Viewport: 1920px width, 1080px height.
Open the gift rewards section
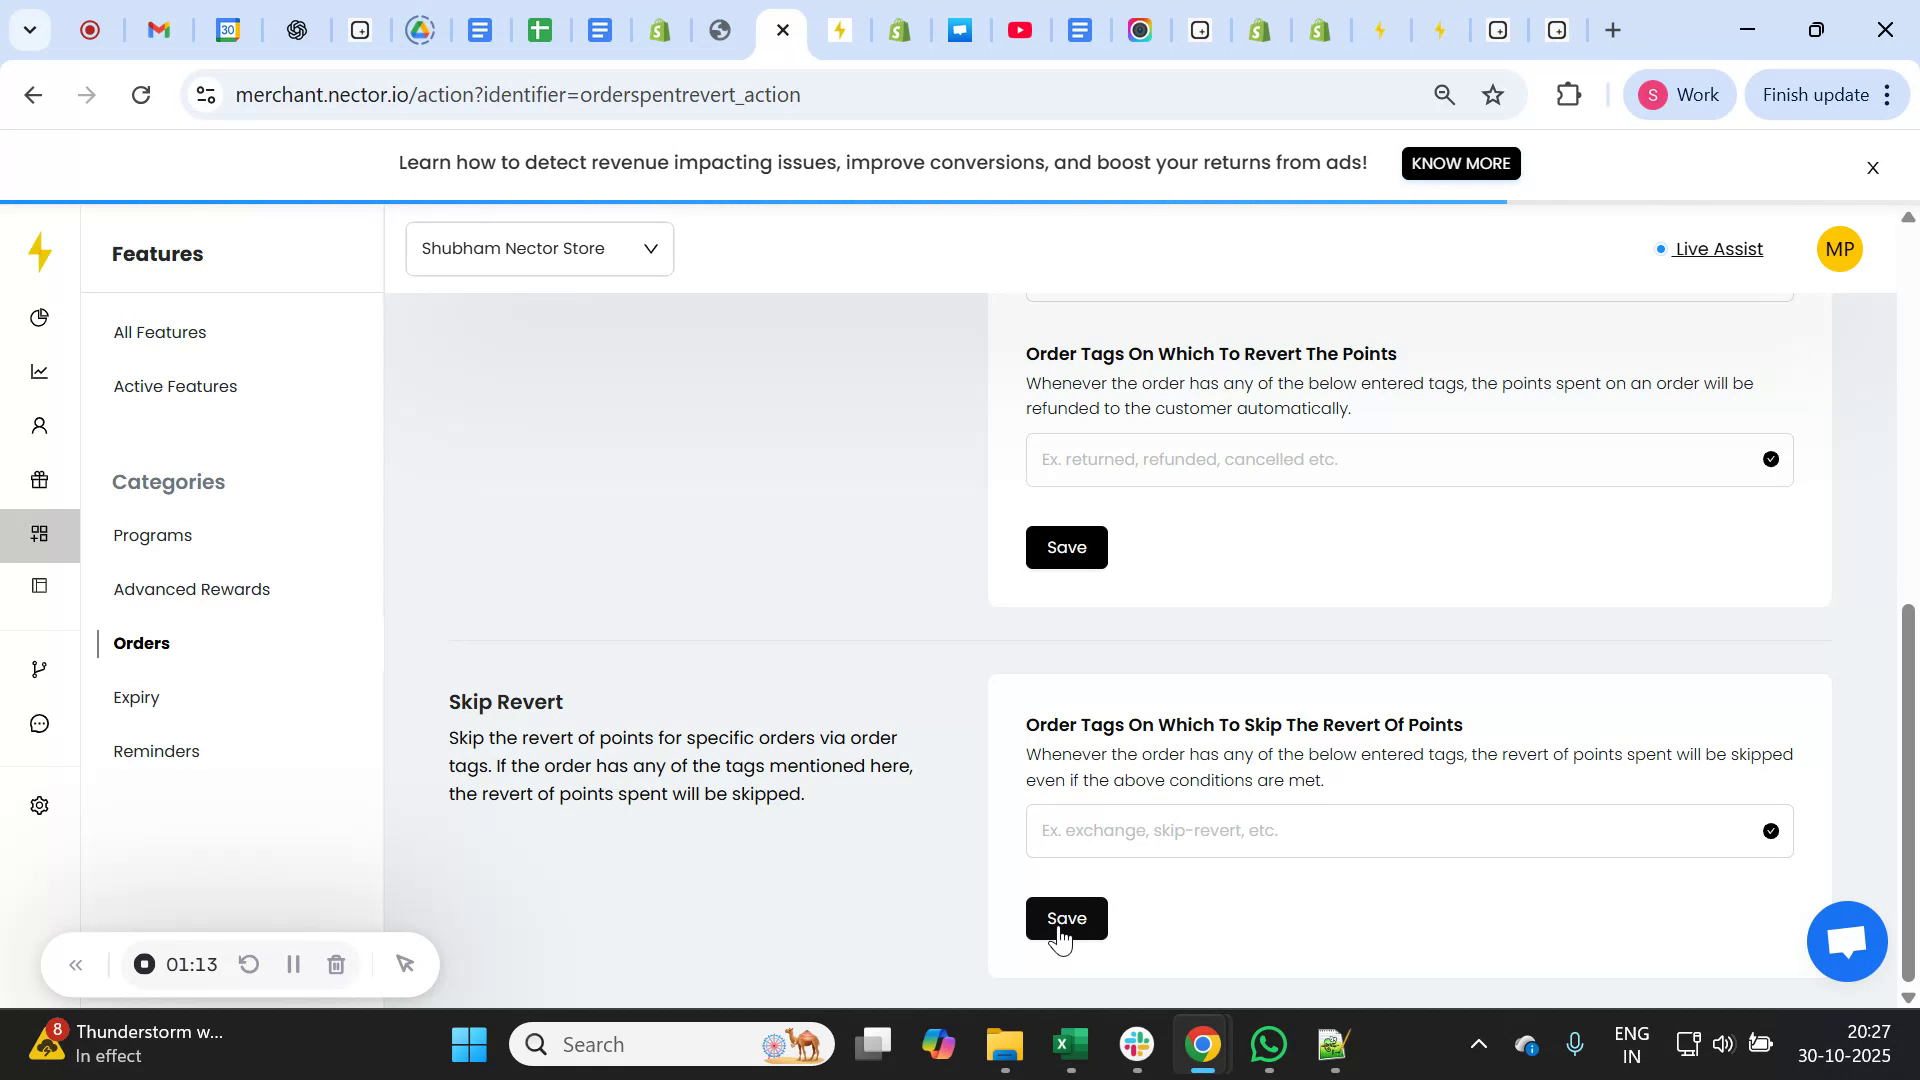click(x=39, y=479)
